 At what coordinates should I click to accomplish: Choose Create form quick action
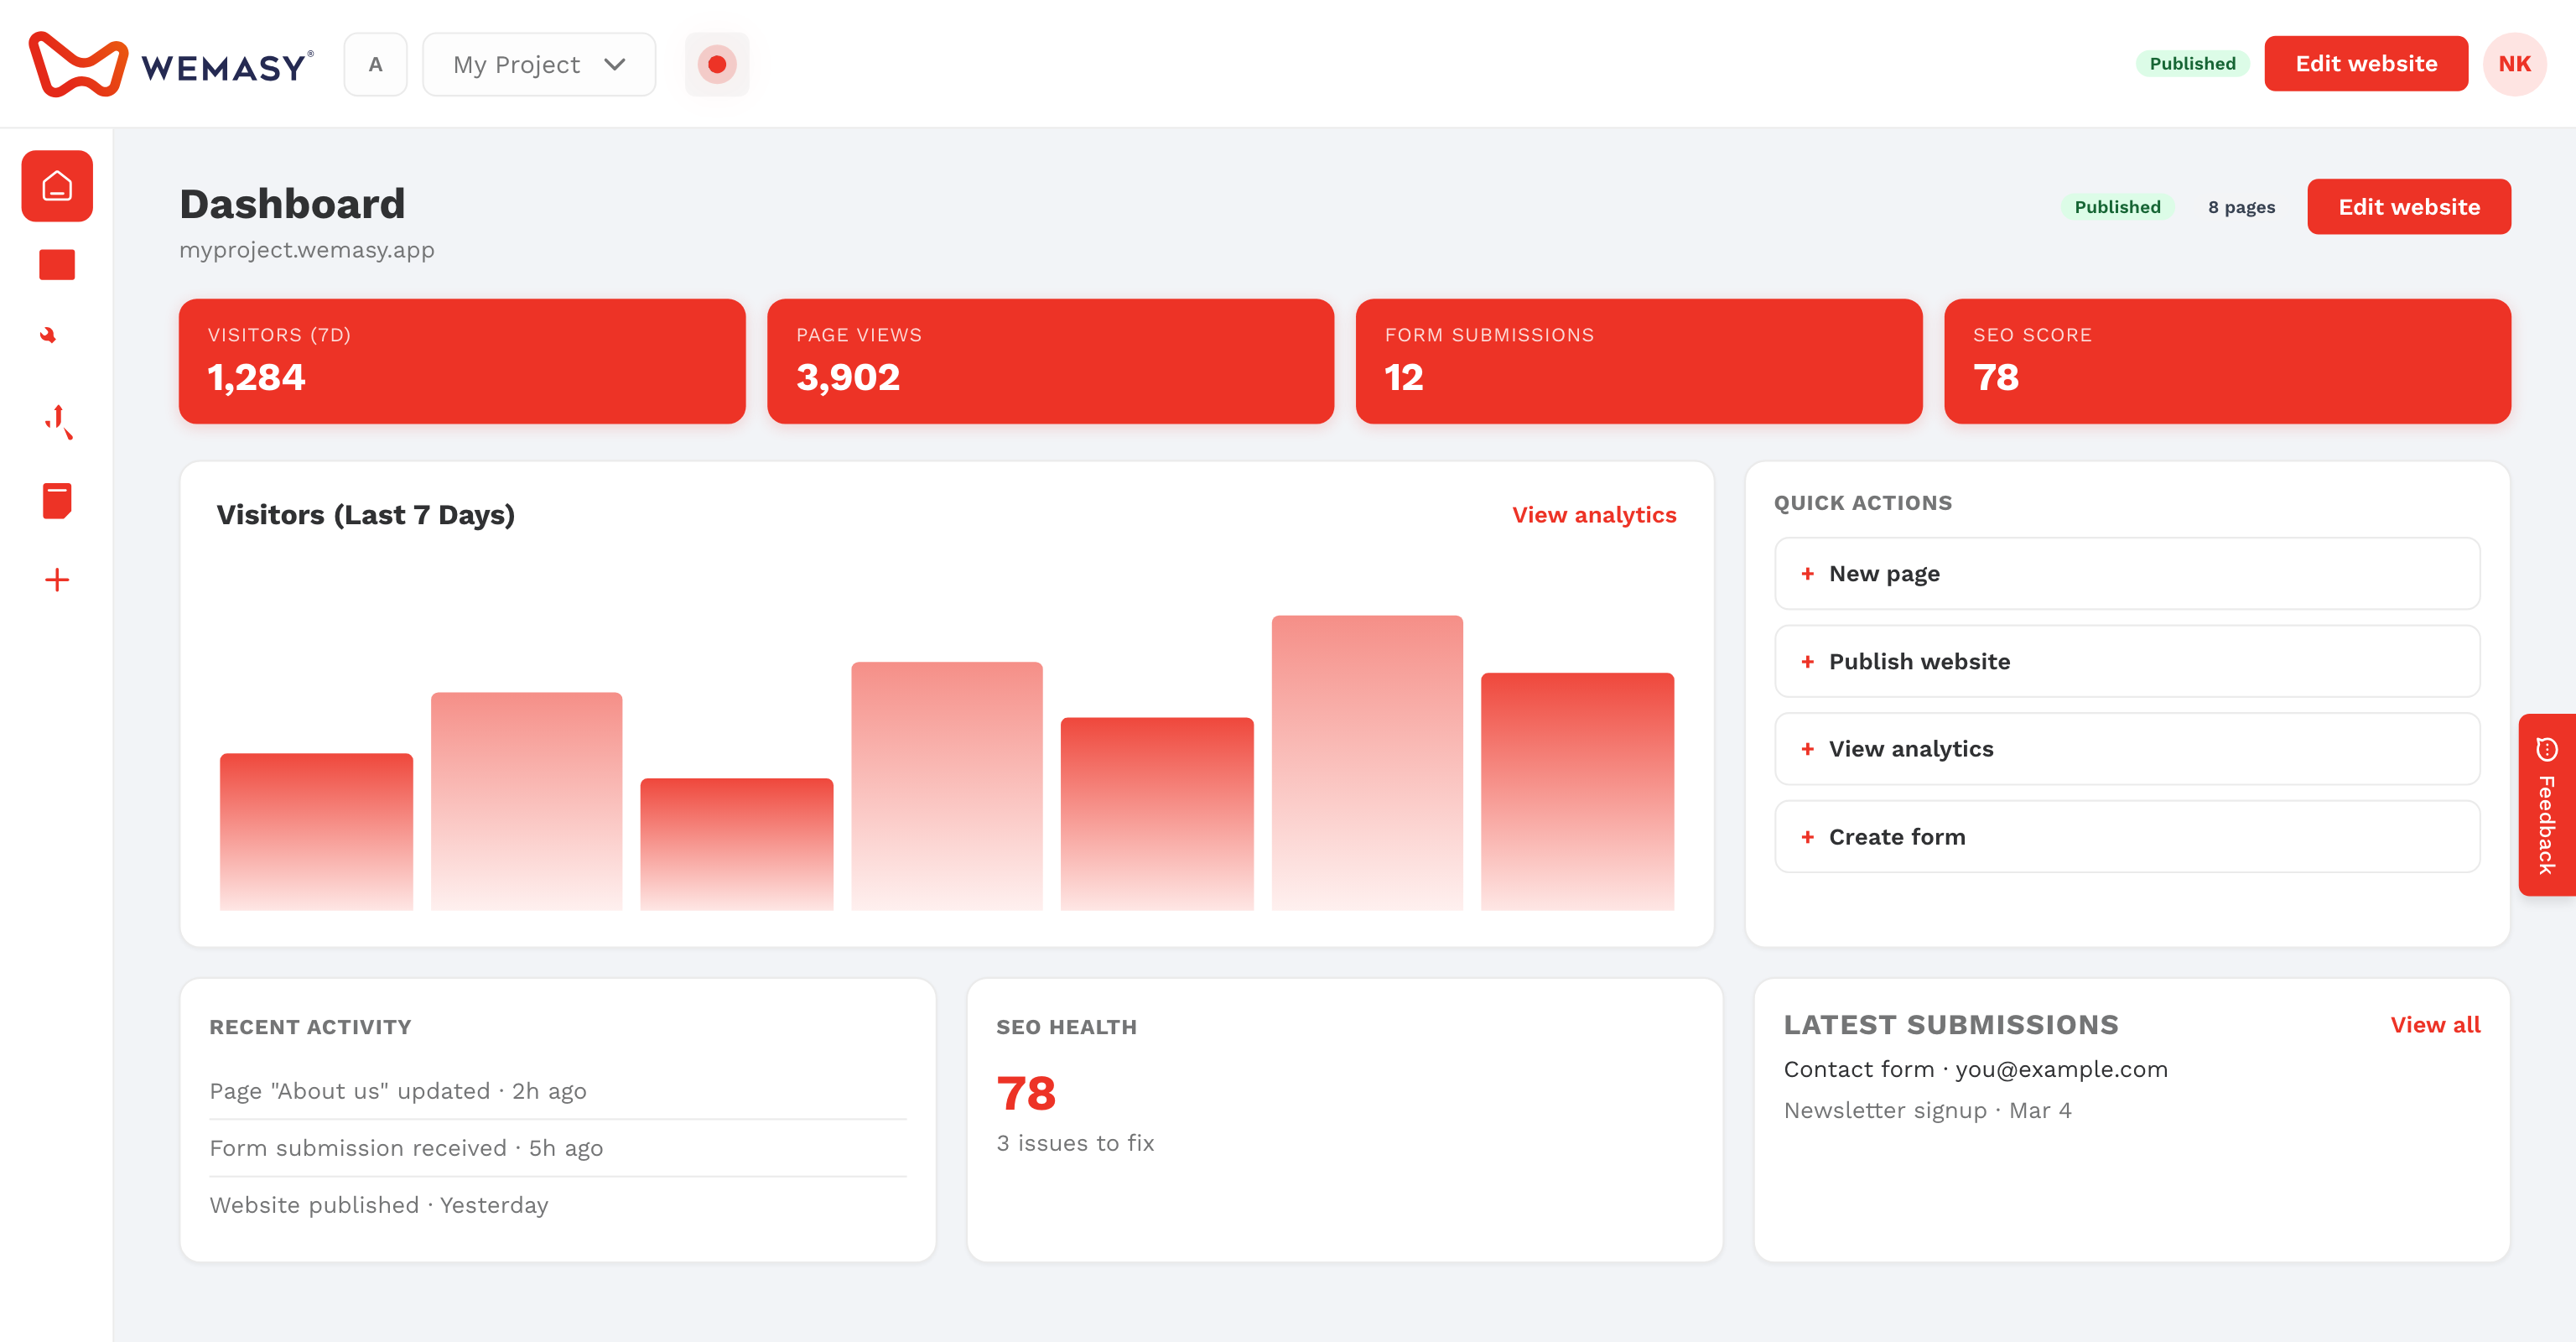coord(2127,837)
